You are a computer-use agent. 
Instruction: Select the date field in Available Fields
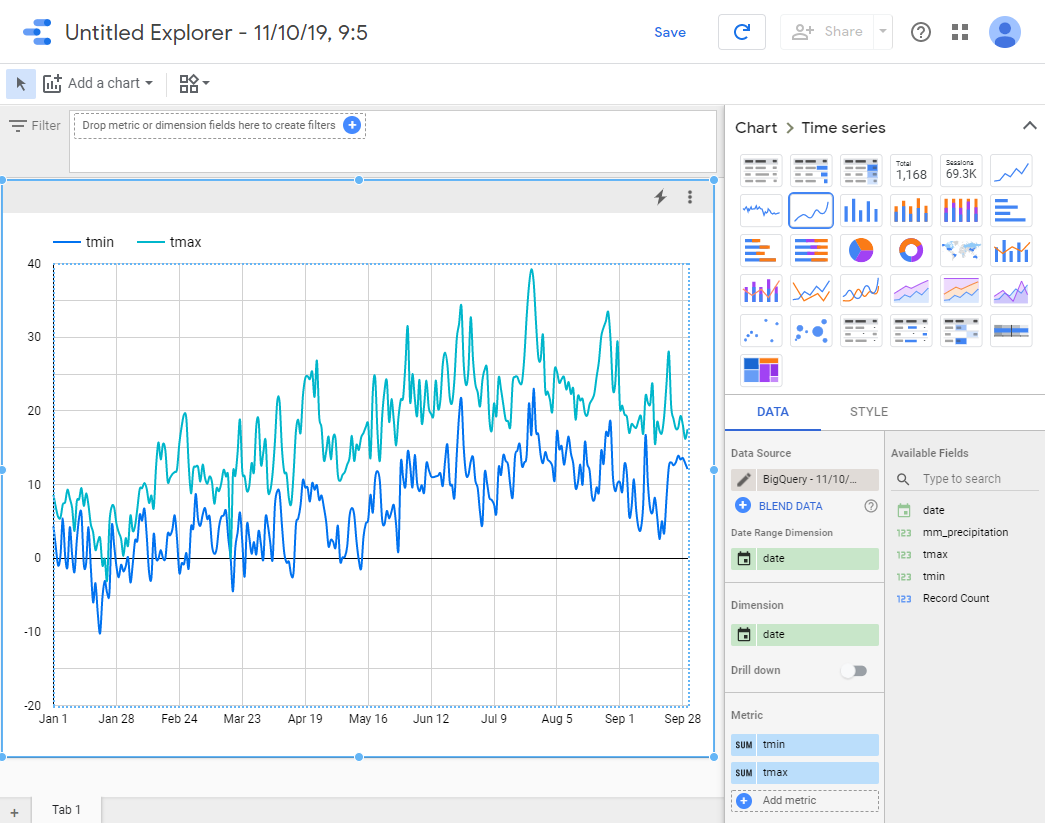[933, 510]
